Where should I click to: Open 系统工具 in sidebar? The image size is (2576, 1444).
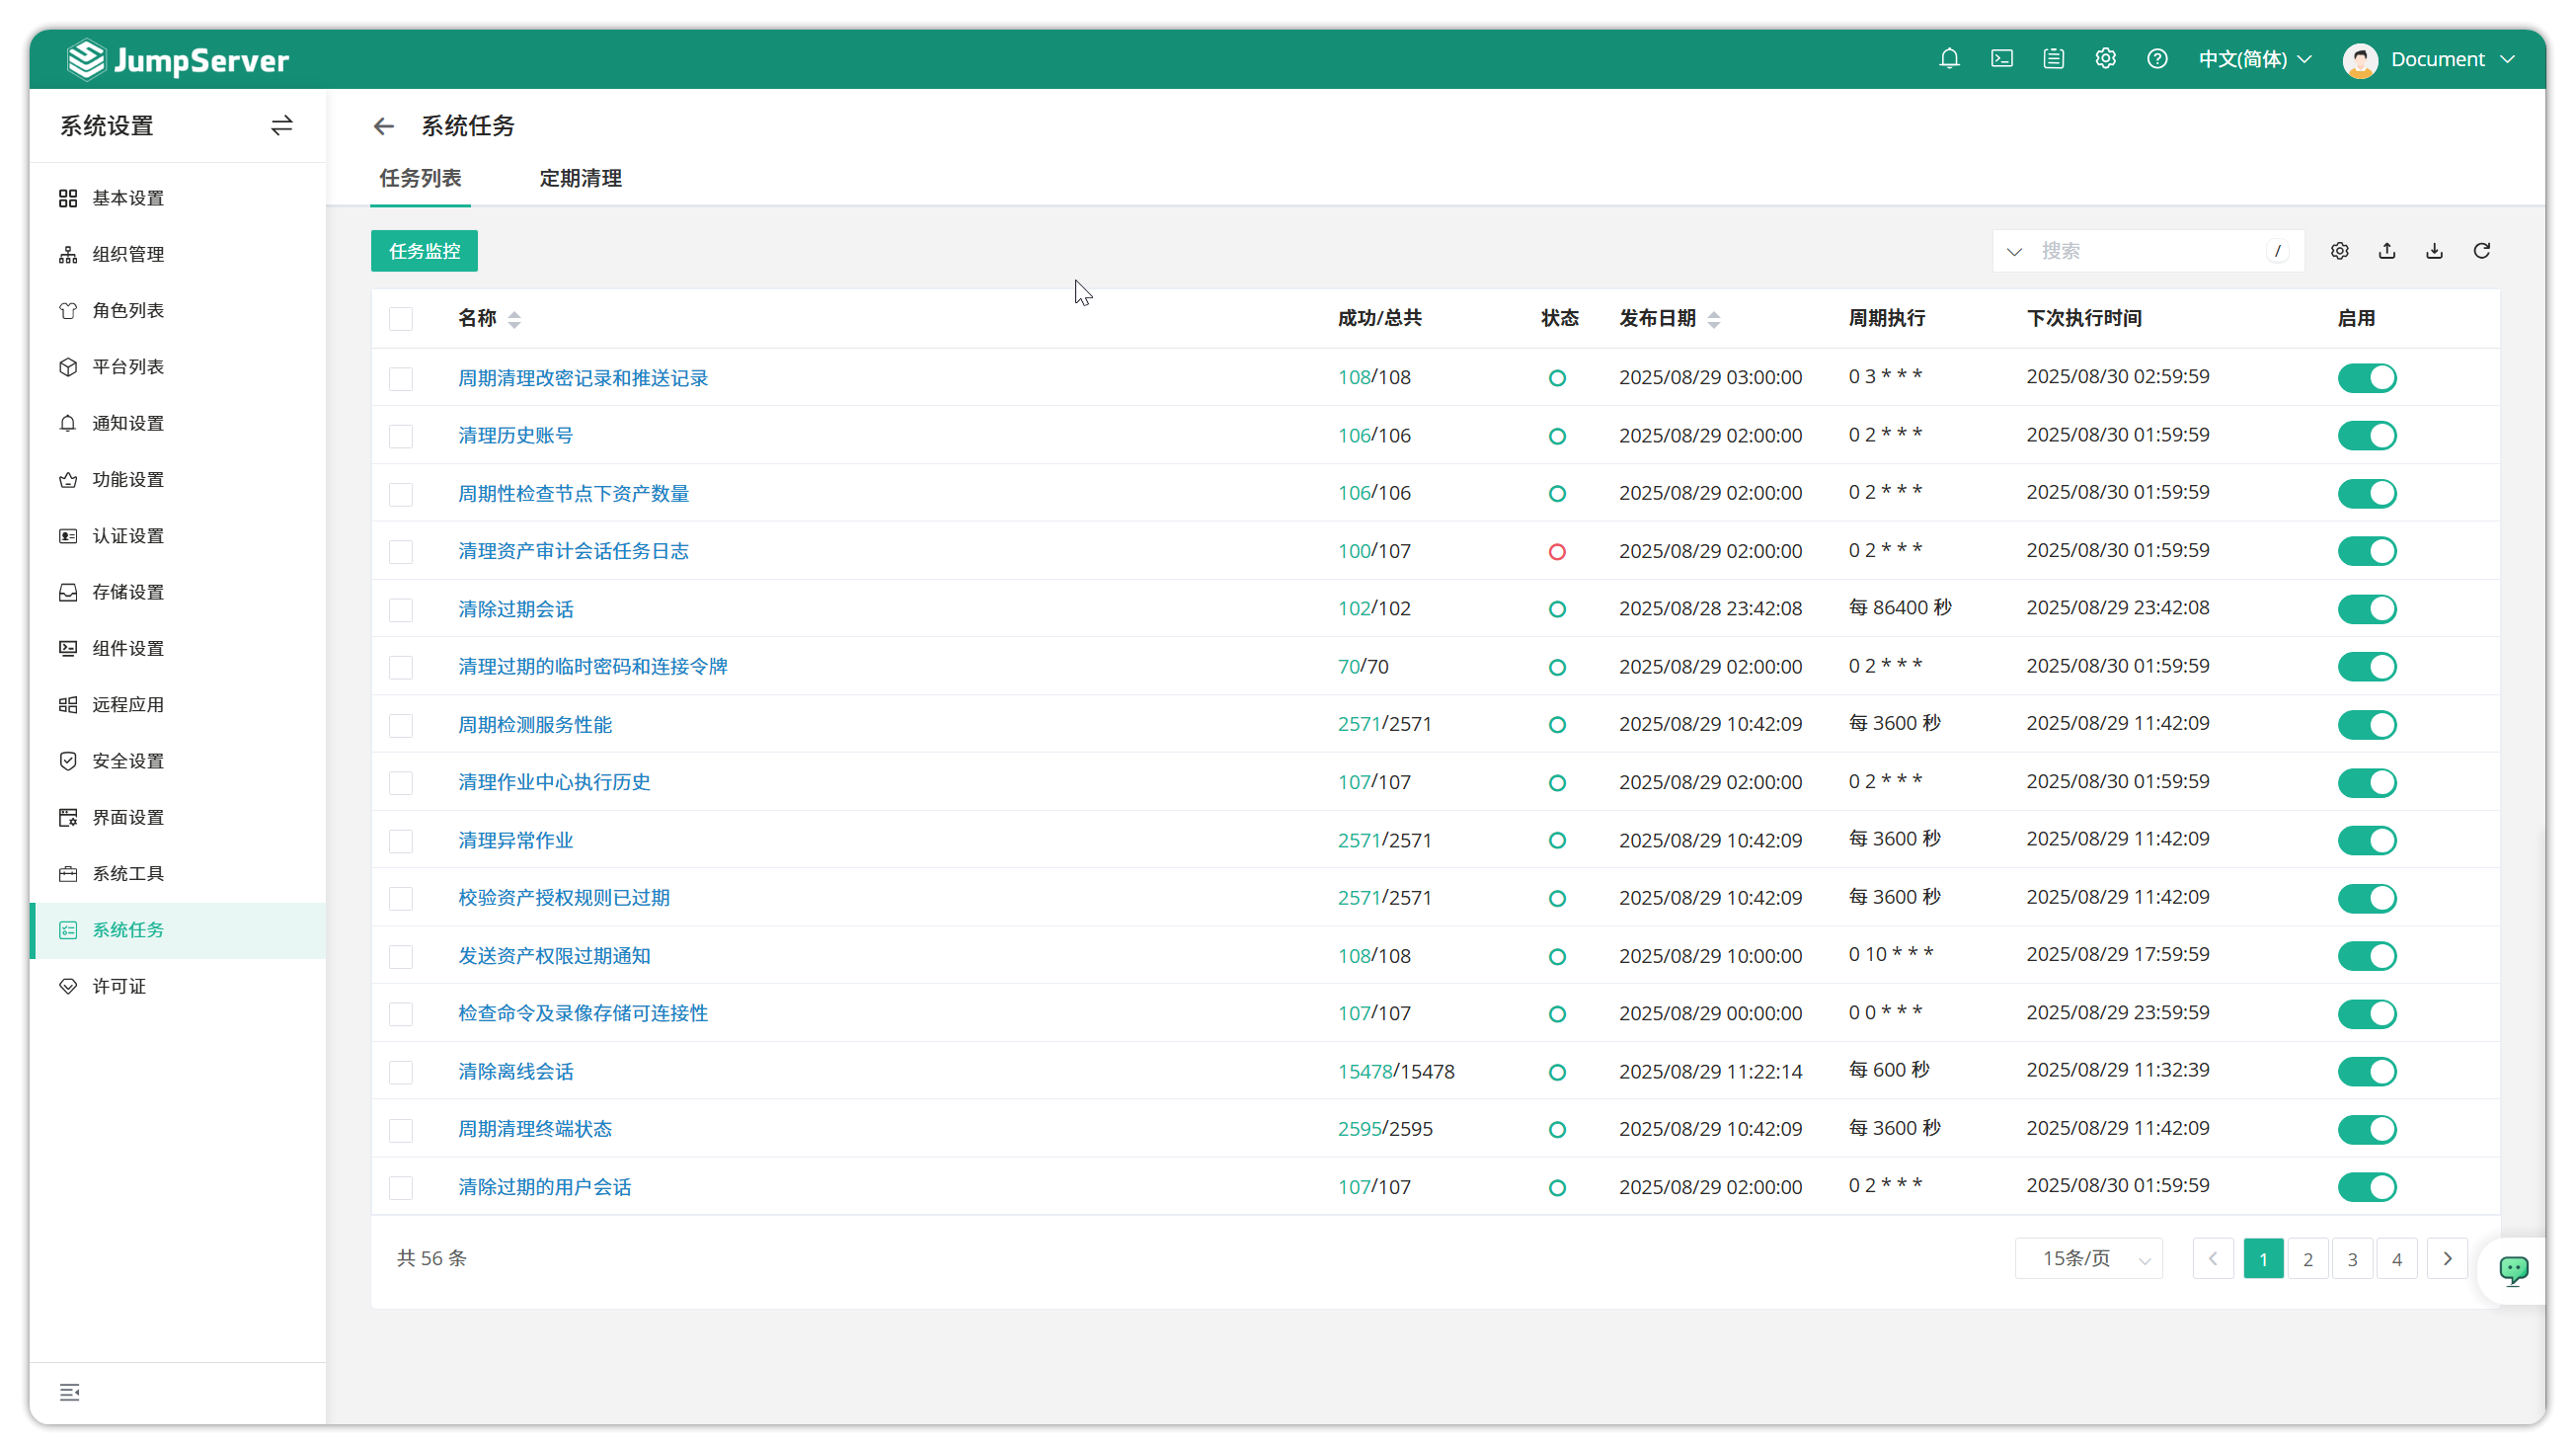(x=178, y=874)
